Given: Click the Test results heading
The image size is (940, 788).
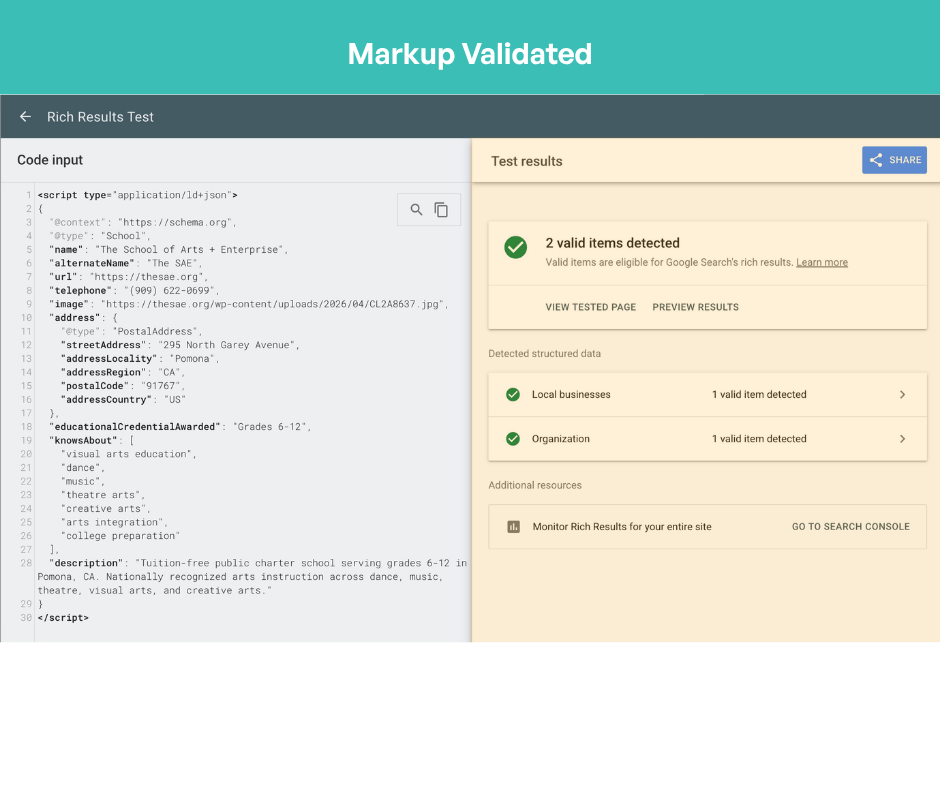Looking at the screenshot, I should coord(526,161).
